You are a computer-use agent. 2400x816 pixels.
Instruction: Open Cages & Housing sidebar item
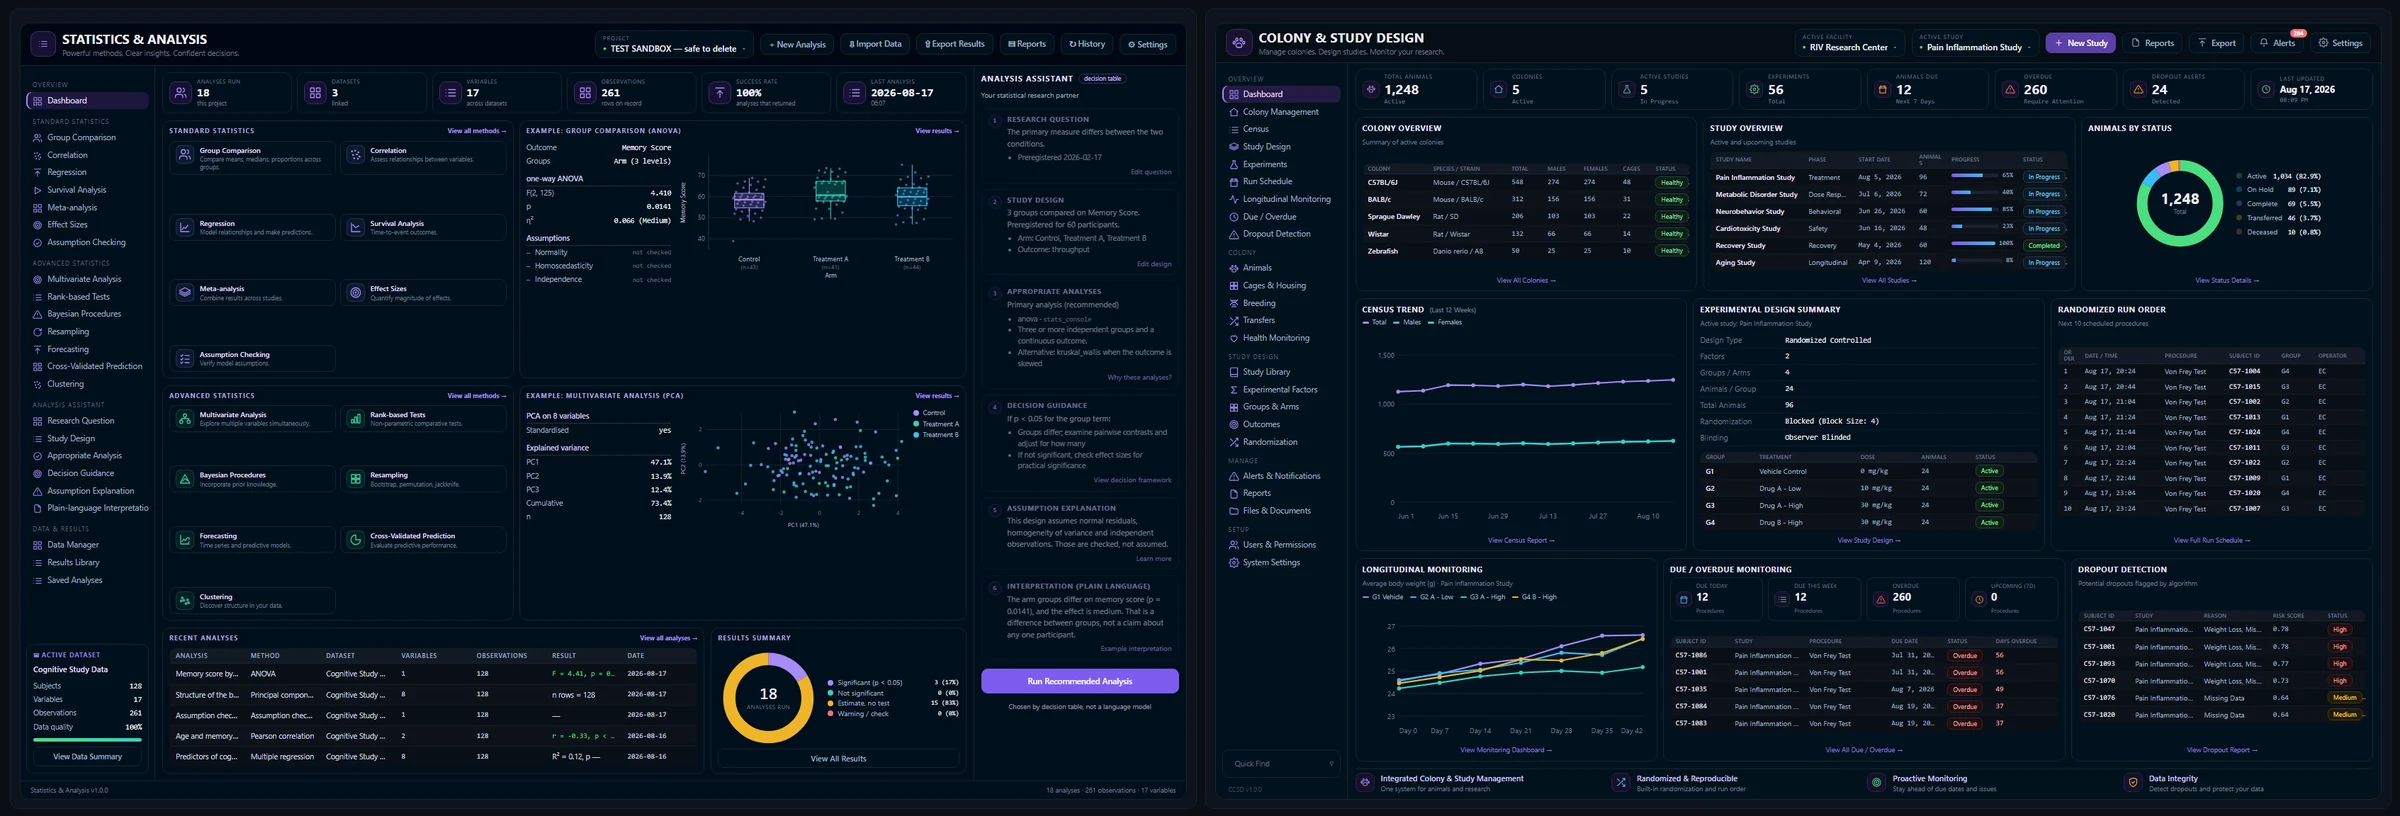[x=1273, y=286]
